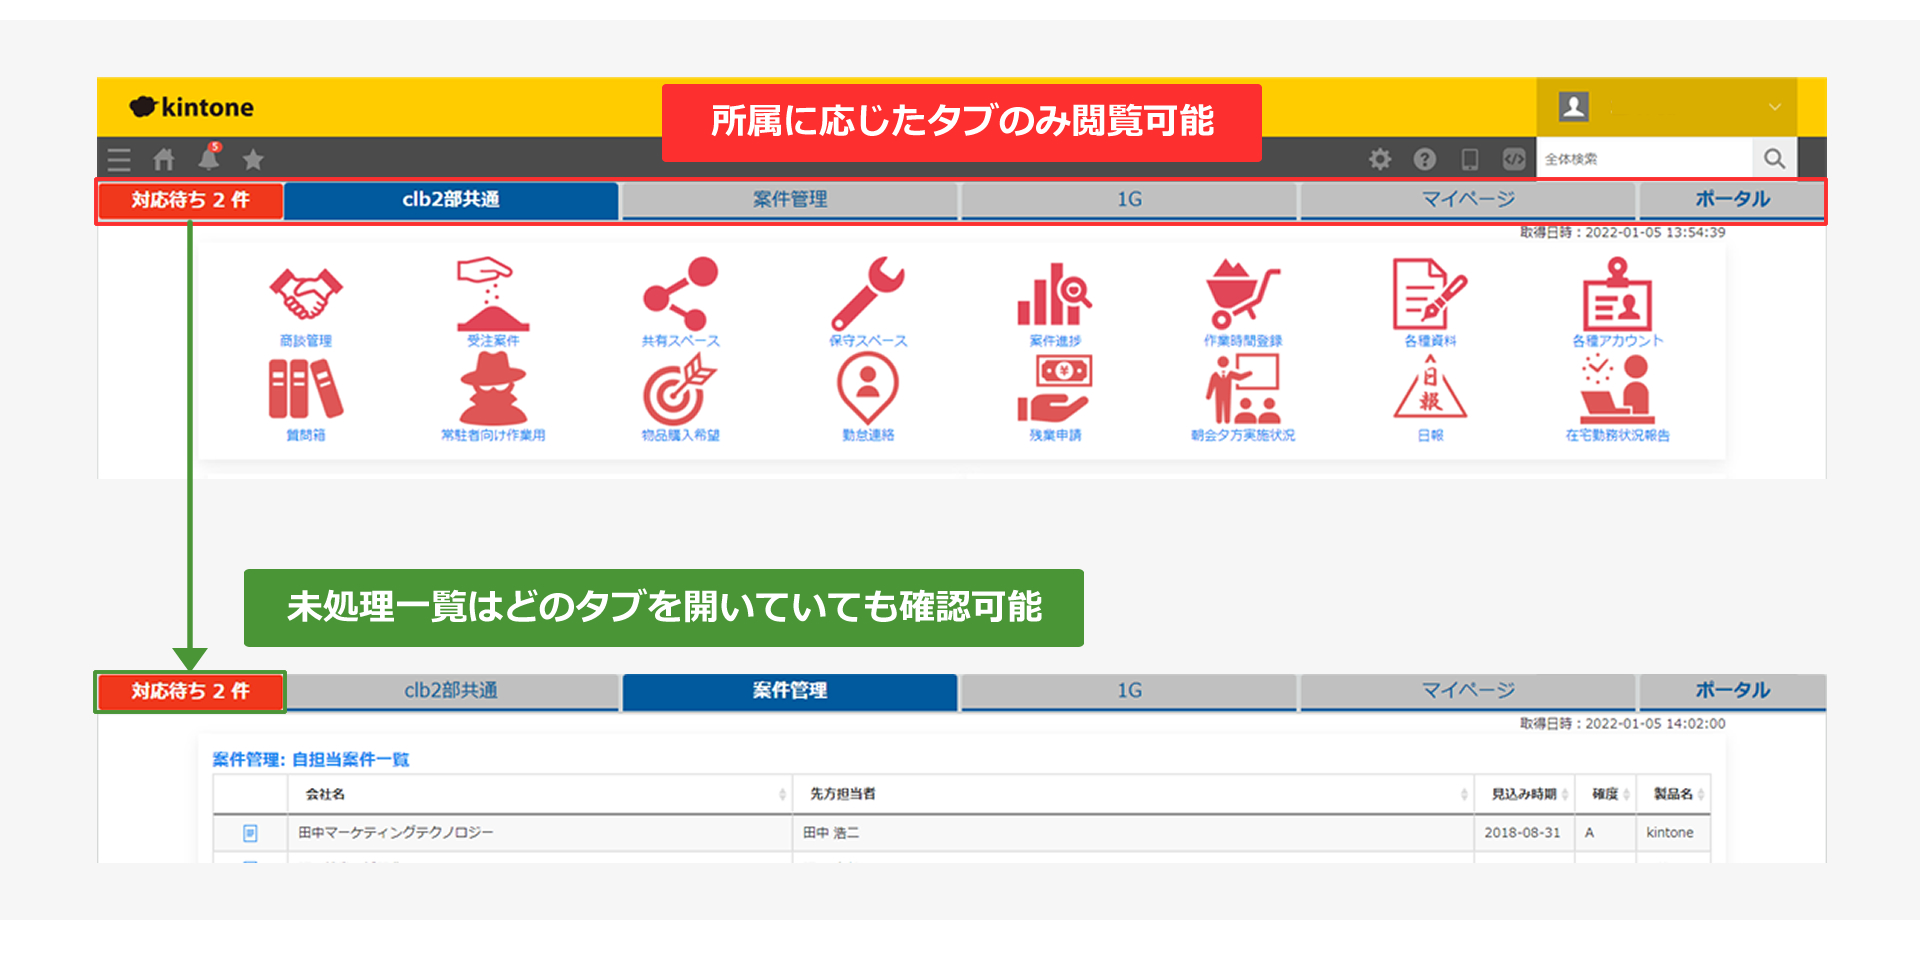Click the mobile view phone icon
This screenshot has width=1920, height=960.
[x=1470, y=159]
